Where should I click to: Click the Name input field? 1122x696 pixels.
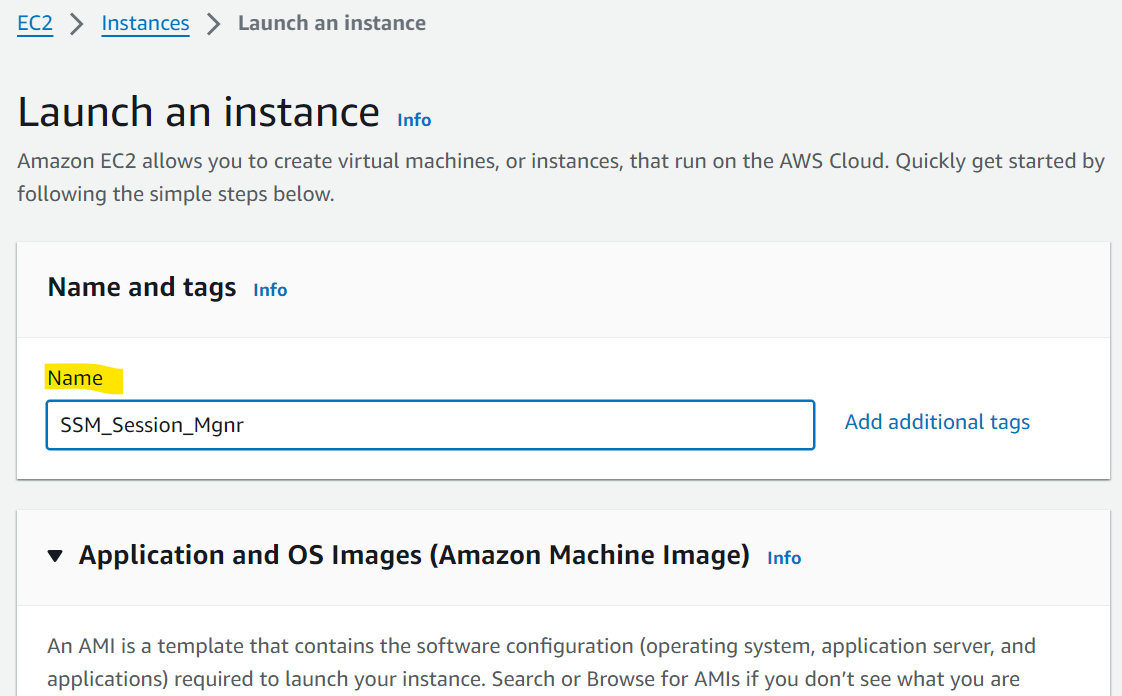point(430,425)
